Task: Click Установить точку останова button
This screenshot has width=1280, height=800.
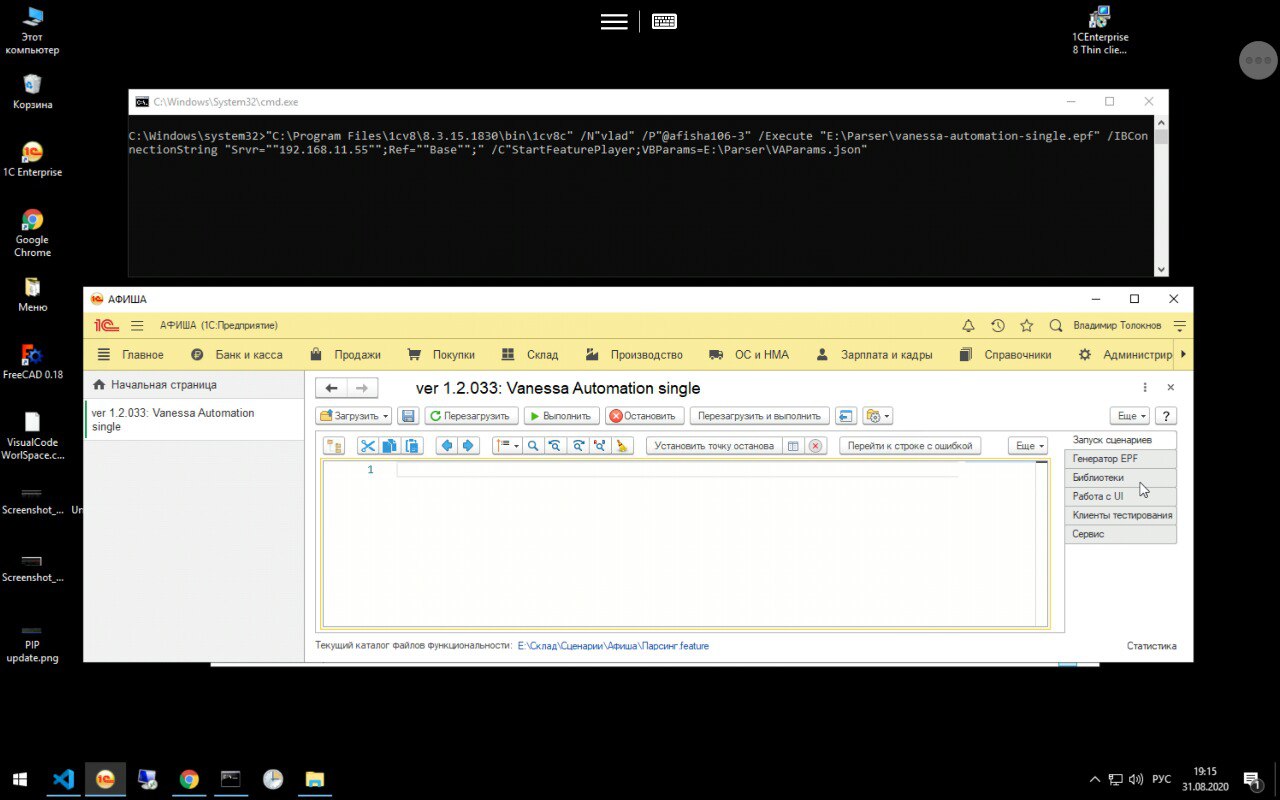Action: (714, 446)
